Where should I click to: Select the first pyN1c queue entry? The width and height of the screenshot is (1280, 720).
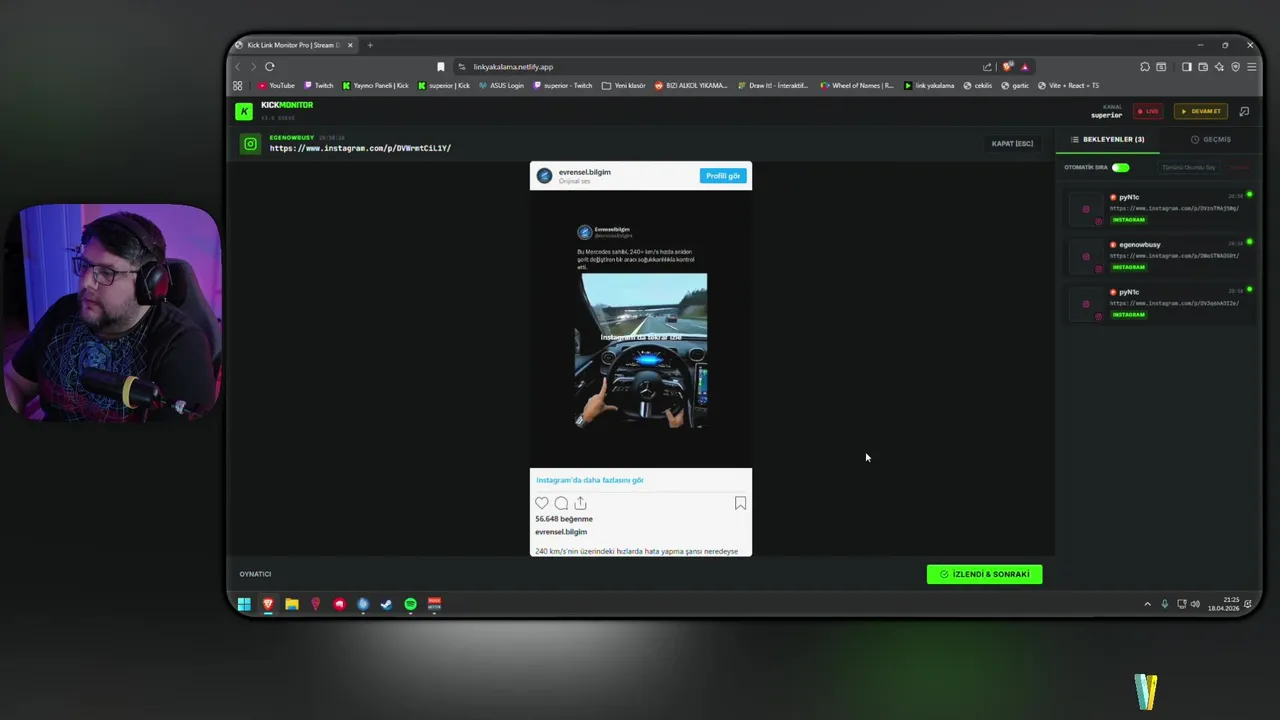point(1160,208)
